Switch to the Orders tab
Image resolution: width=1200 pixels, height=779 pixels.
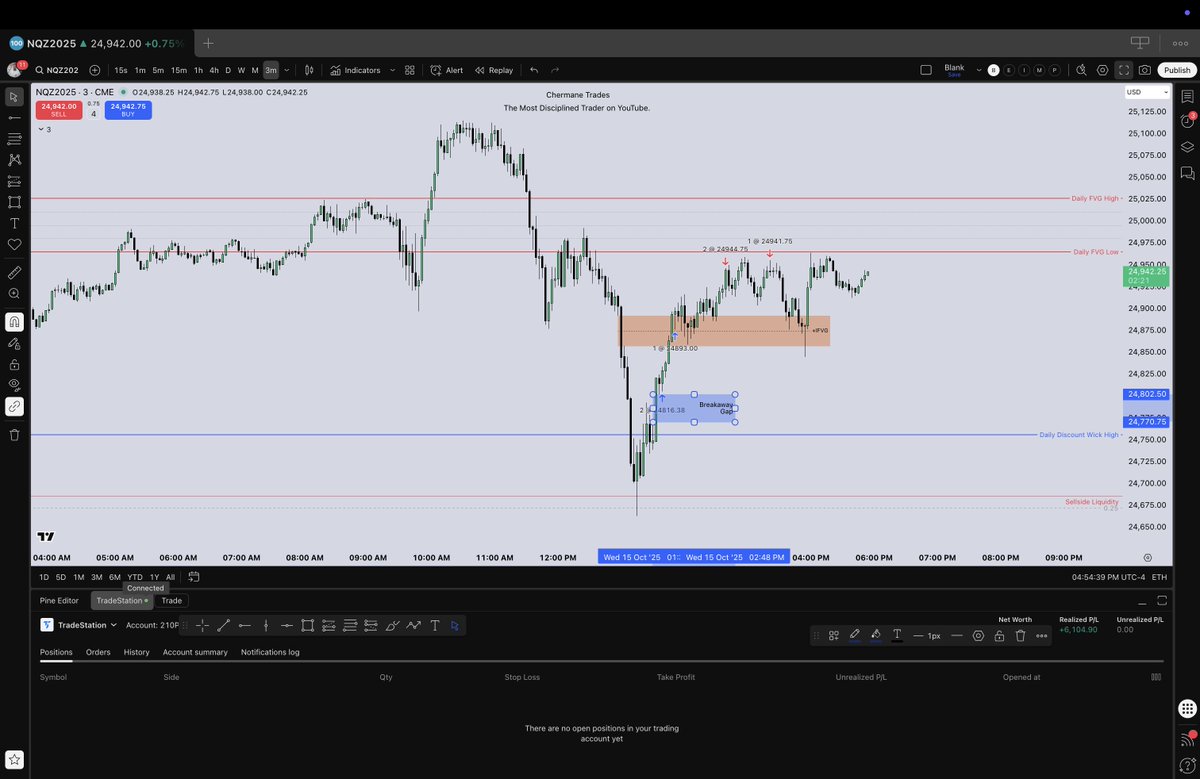(98, 652)
